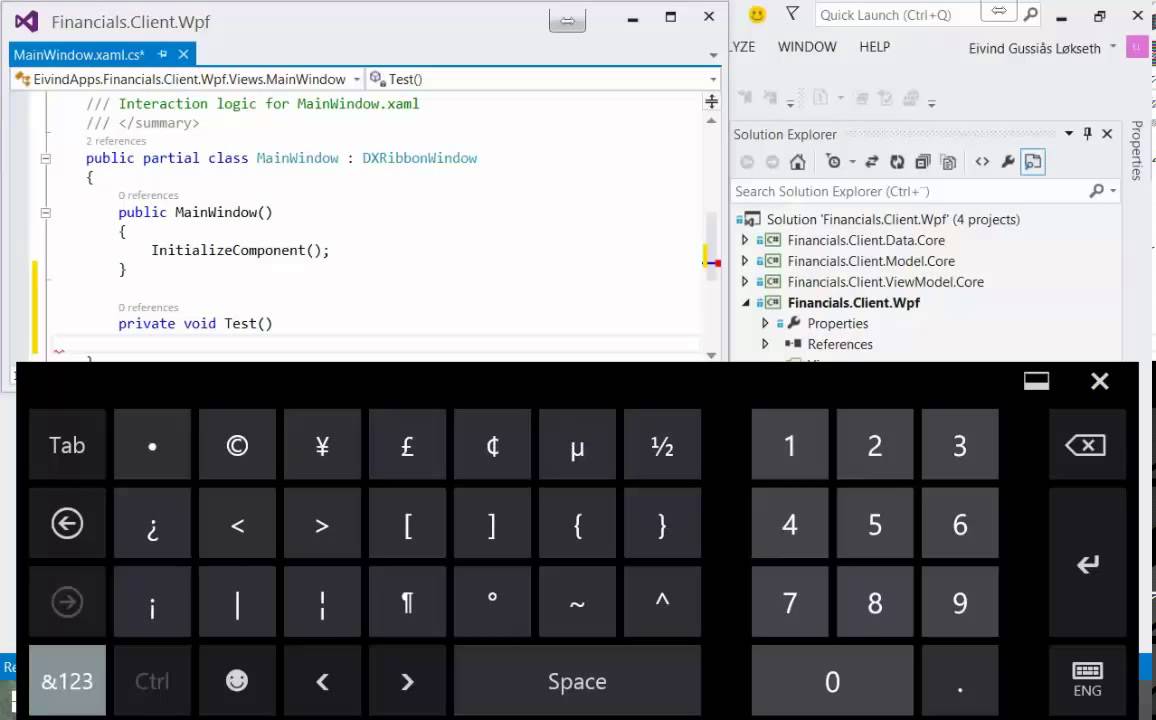Open the collapsed Properties side tab
This screenshot has width=1156, height=720.
pyautogui.click(x=1136, y=150)
